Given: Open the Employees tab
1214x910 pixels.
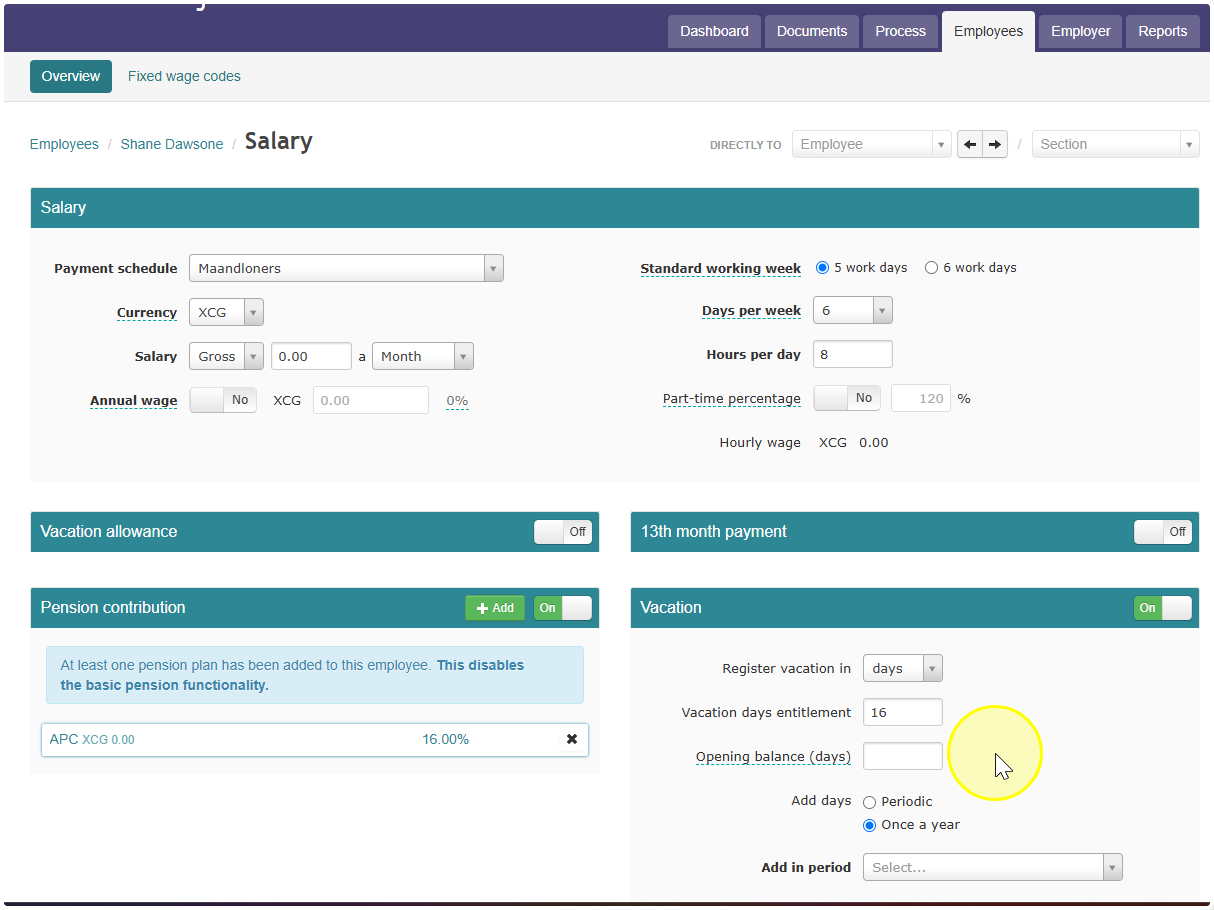Looking at the screenshot, I should coord(988,31).
